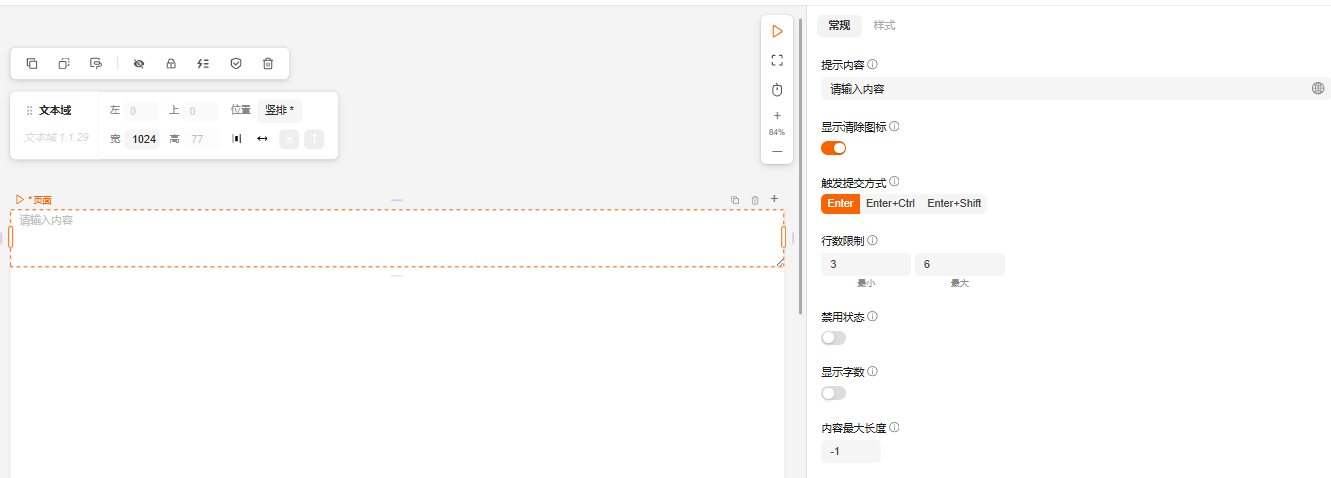Switch to the 常规 tab

(x=839, y=25)
